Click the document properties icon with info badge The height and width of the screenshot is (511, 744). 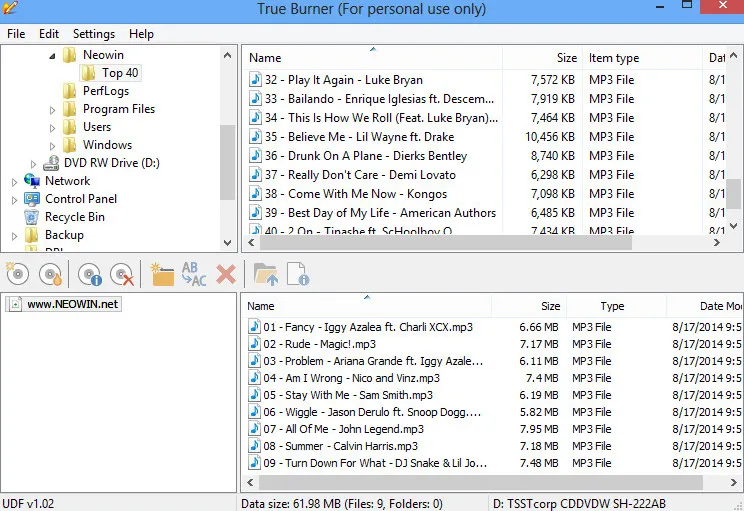[298, 274]
